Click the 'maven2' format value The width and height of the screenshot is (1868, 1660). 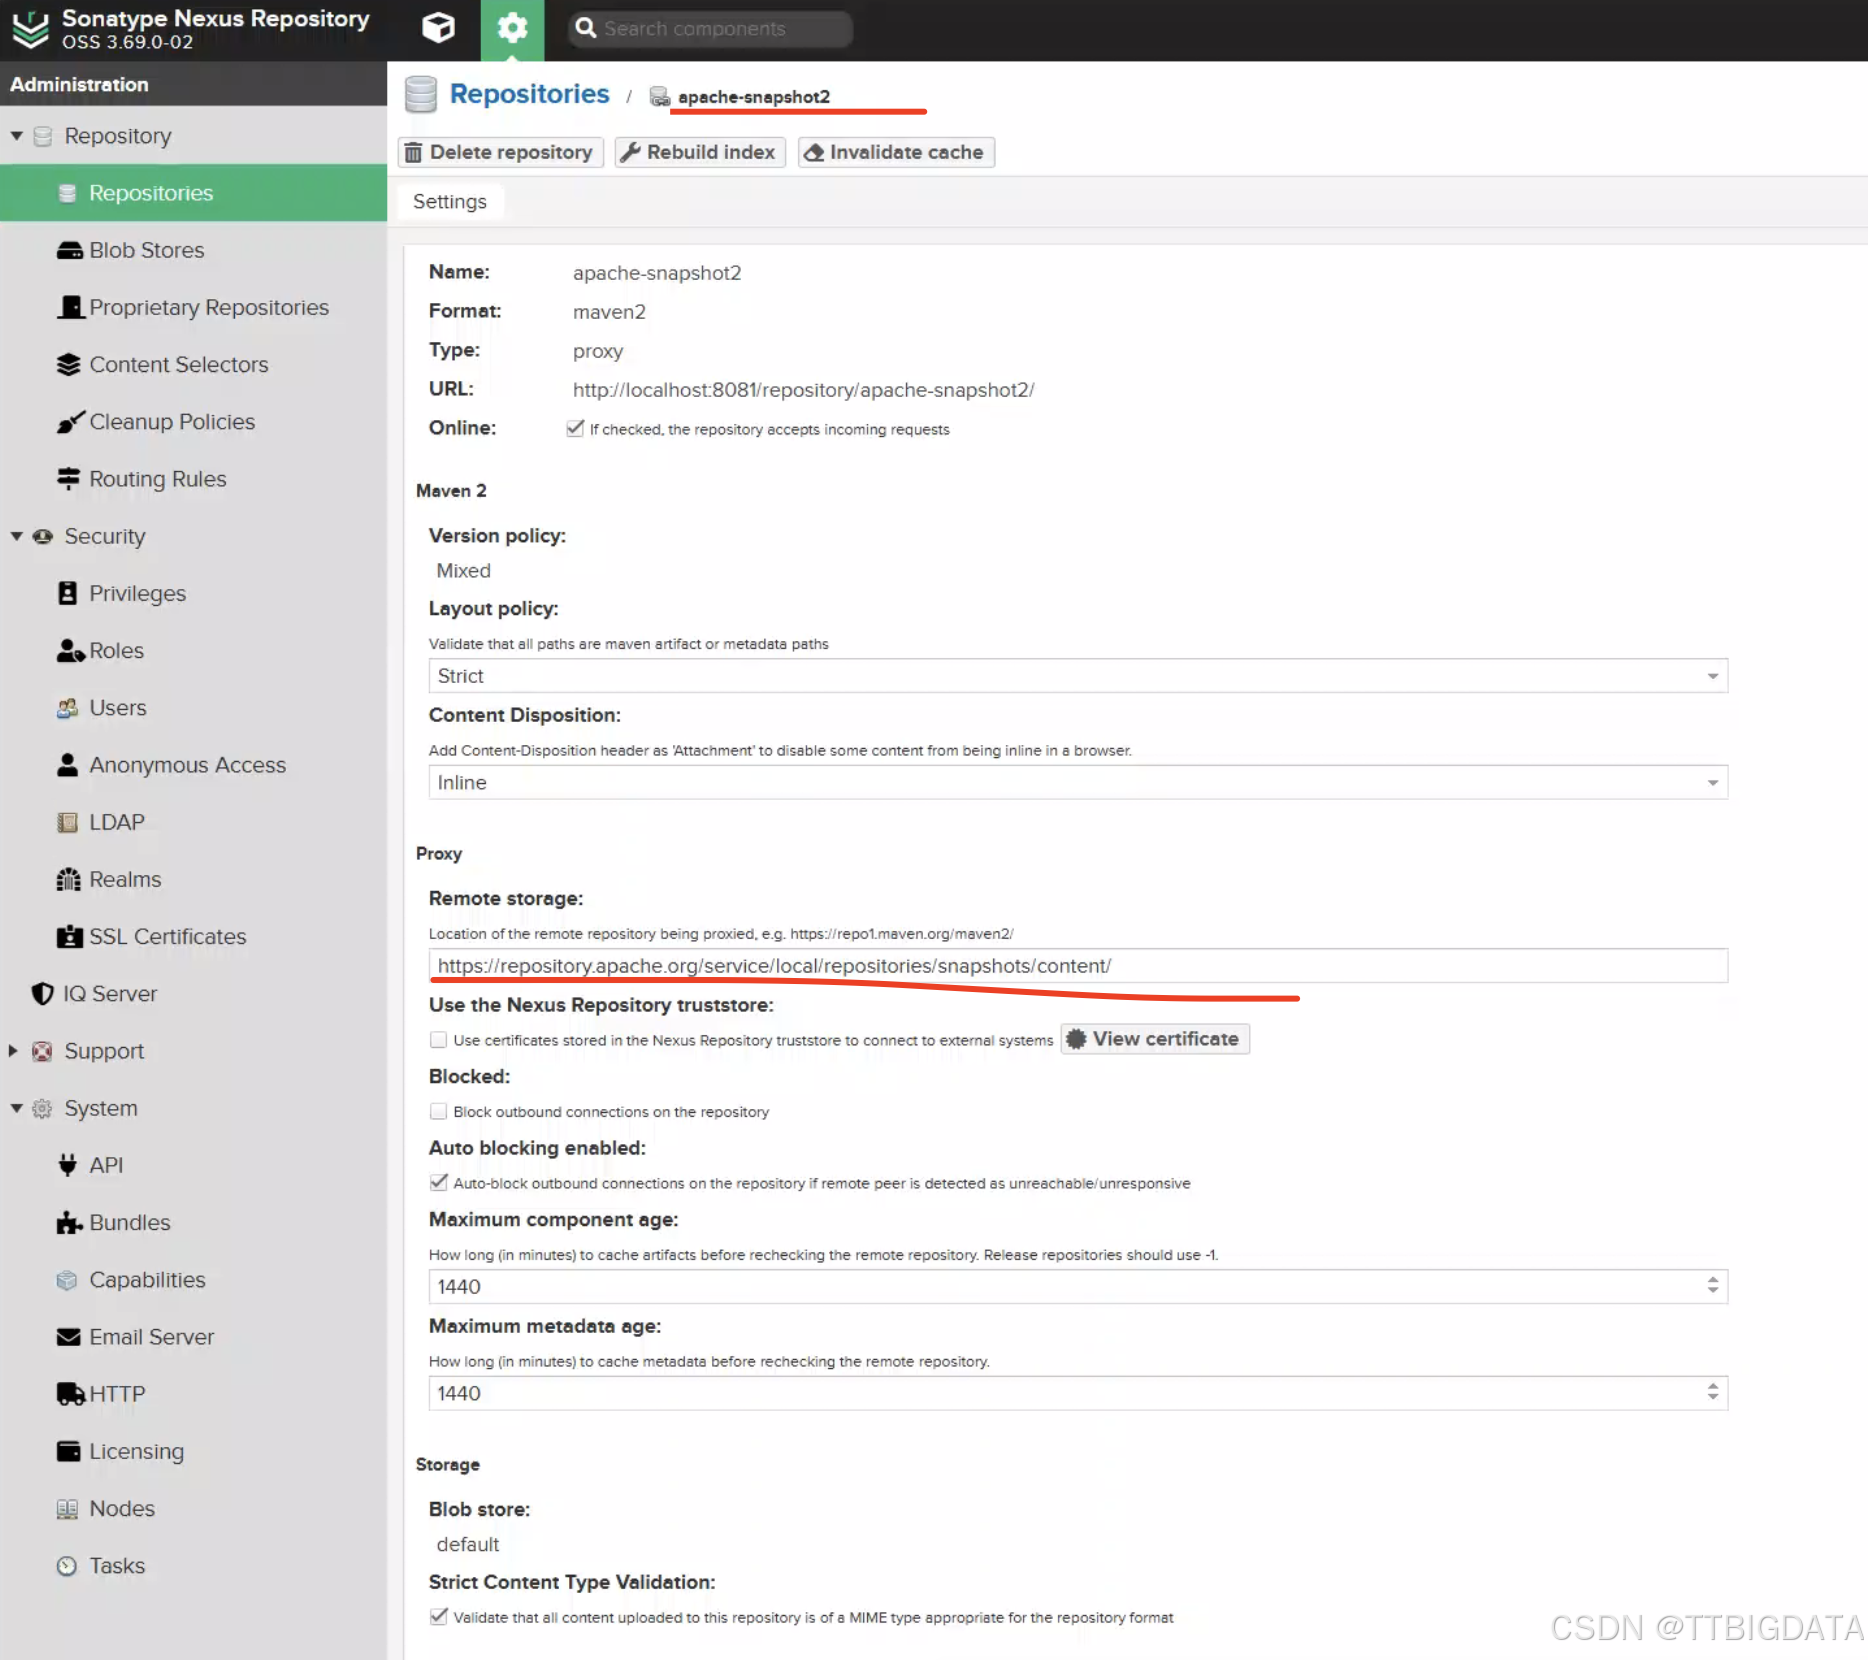(609, 312)
